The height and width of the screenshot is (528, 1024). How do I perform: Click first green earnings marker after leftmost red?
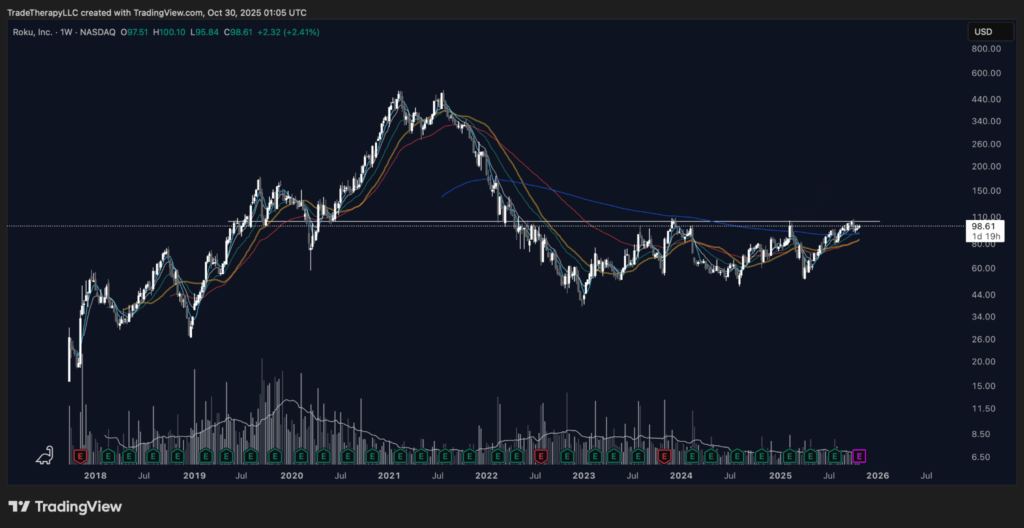(x=104, y=456)
